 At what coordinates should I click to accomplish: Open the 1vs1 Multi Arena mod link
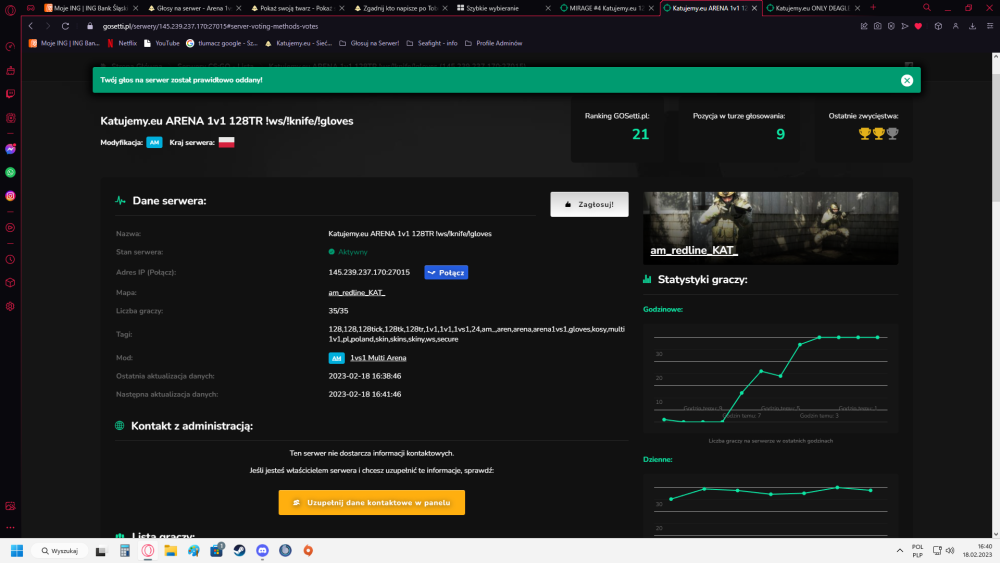378,358
